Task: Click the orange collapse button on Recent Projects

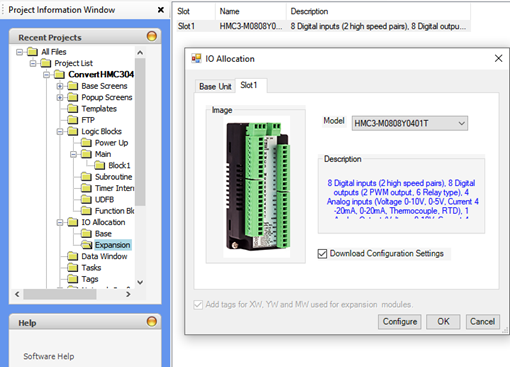Action: pyautogui.click(x=152, y=36)
